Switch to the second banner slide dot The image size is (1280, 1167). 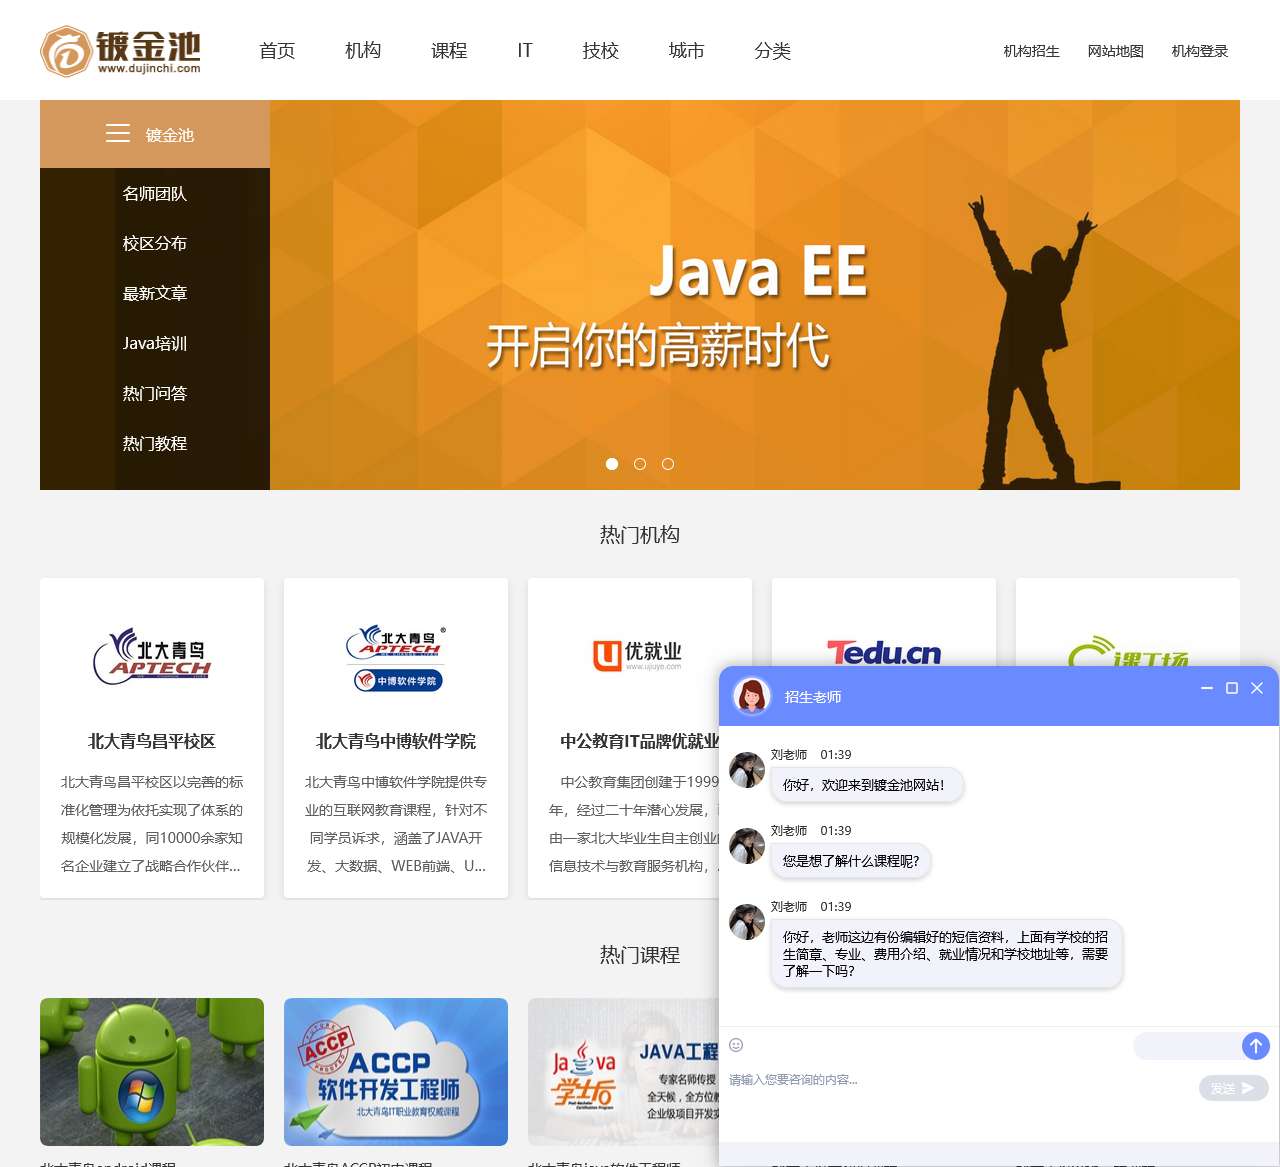(640, 464)
